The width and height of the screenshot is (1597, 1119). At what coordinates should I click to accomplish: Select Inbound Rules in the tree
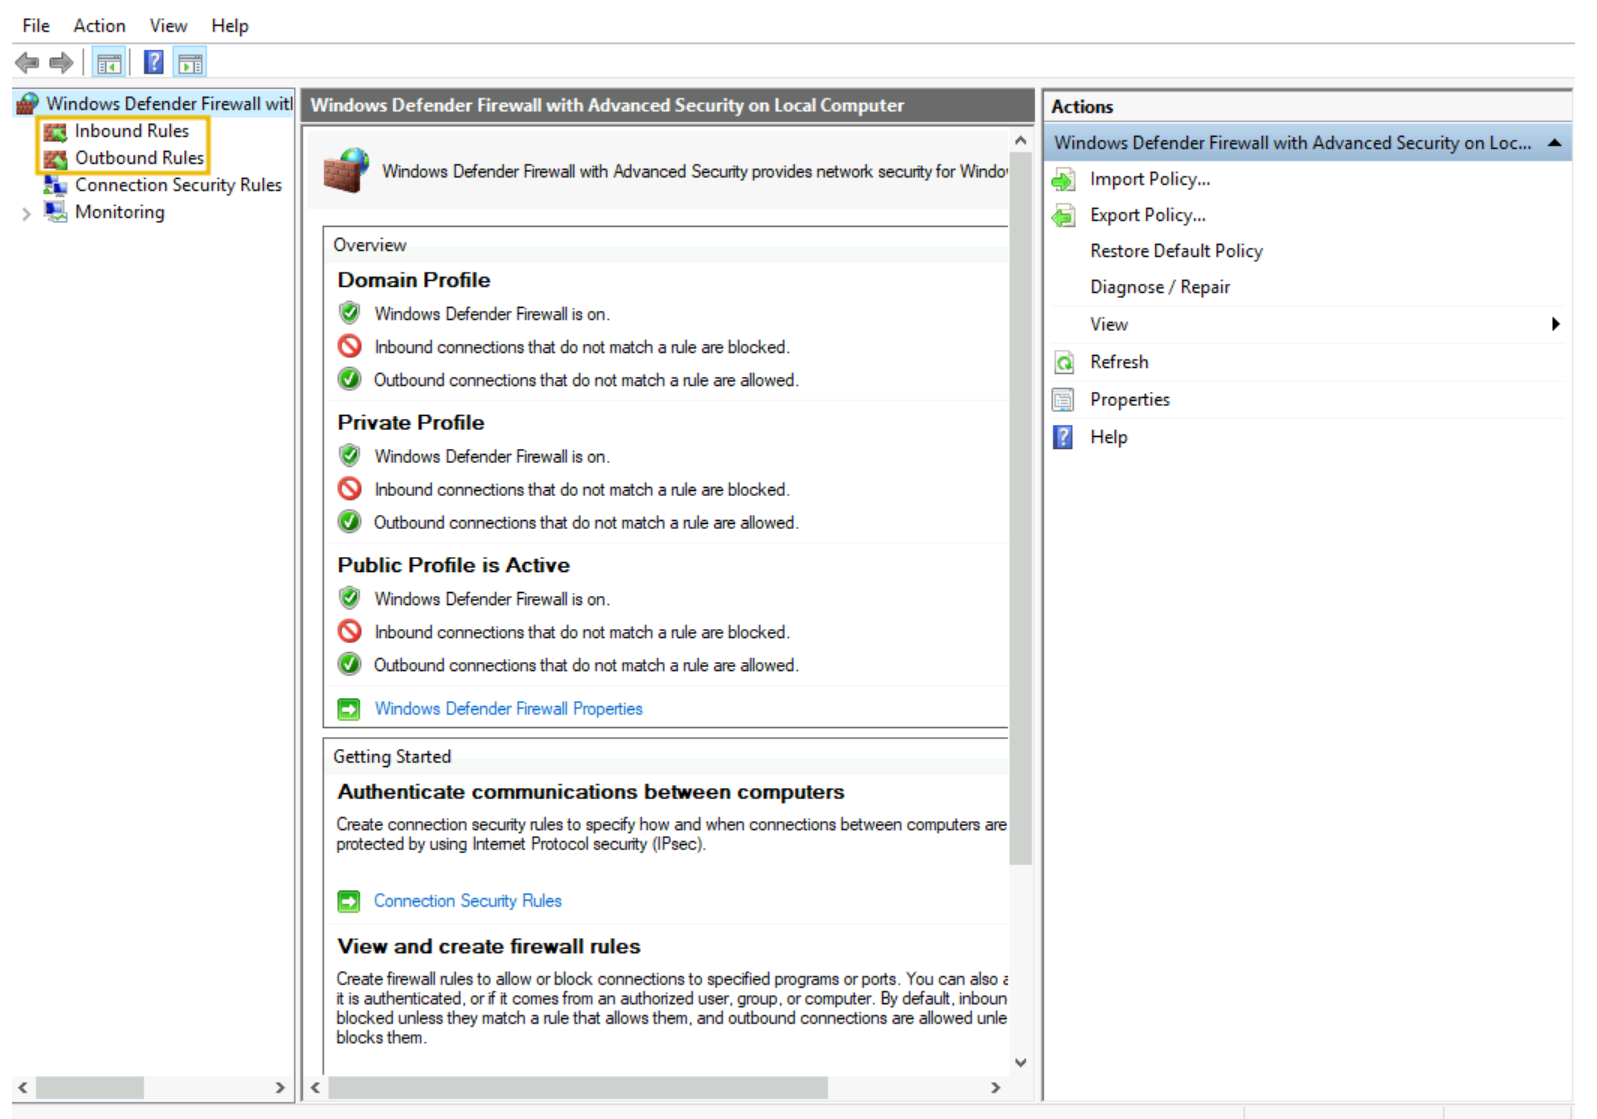pos(131,131)
